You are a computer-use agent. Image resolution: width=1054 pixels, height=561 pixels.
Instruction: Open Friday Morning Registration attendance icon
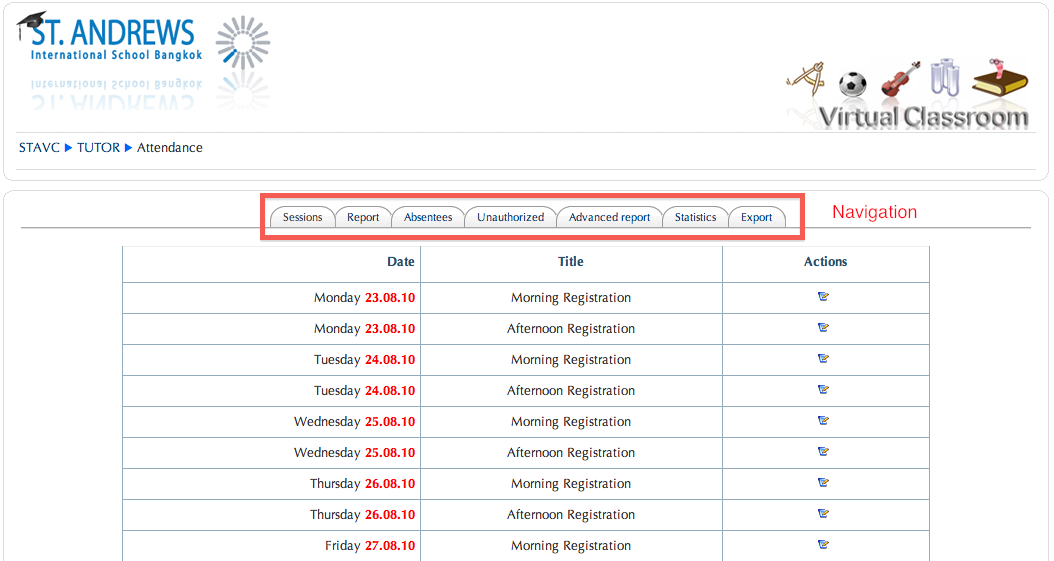click(823, 545)
